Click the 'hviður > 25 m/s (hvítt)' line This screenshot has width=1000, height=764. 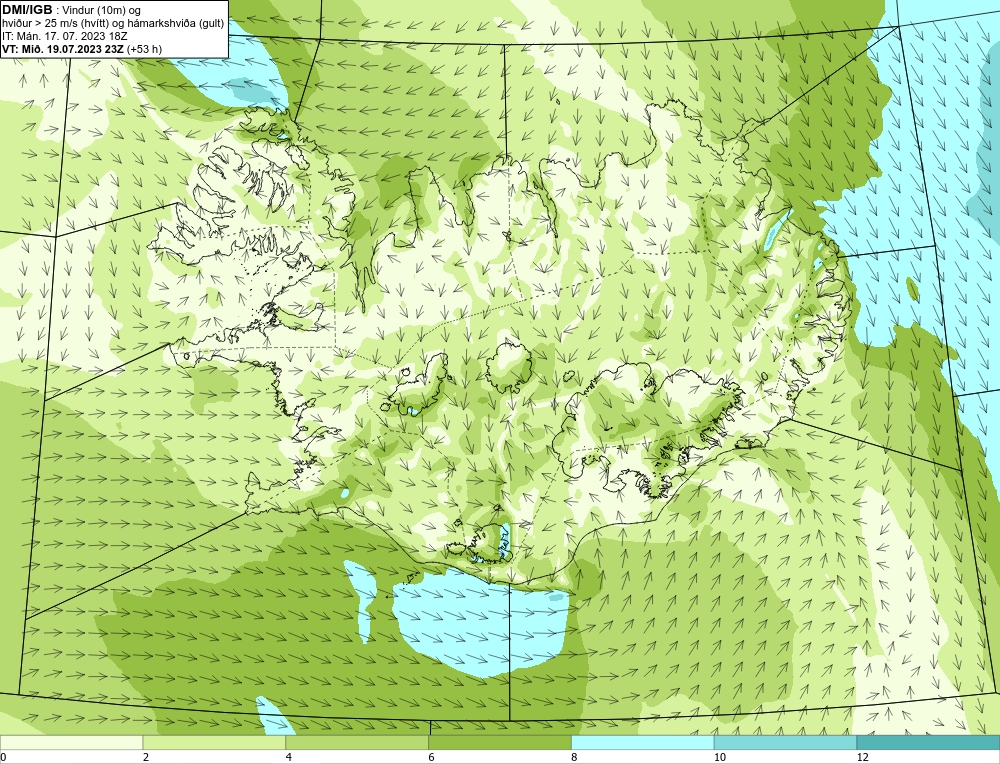point(113,24)
